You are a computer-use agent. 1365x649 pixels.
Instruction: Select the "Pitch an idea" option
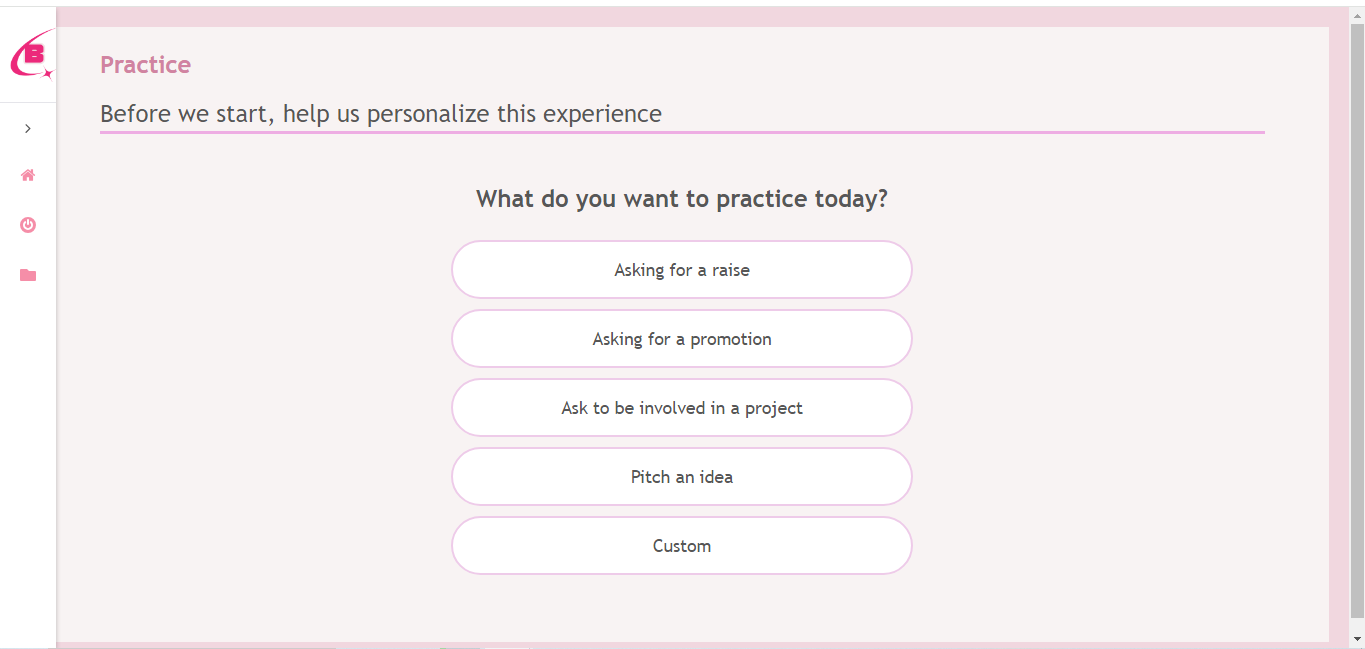681,477
